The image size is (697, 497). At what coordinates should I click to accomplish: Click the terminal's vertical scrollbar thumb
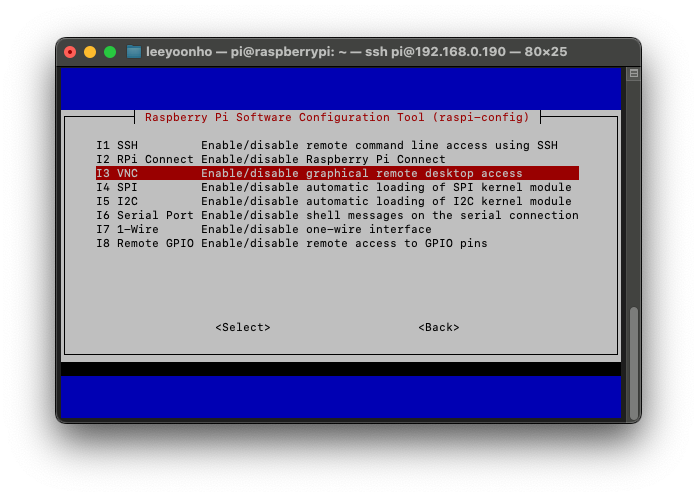[633, 360]
